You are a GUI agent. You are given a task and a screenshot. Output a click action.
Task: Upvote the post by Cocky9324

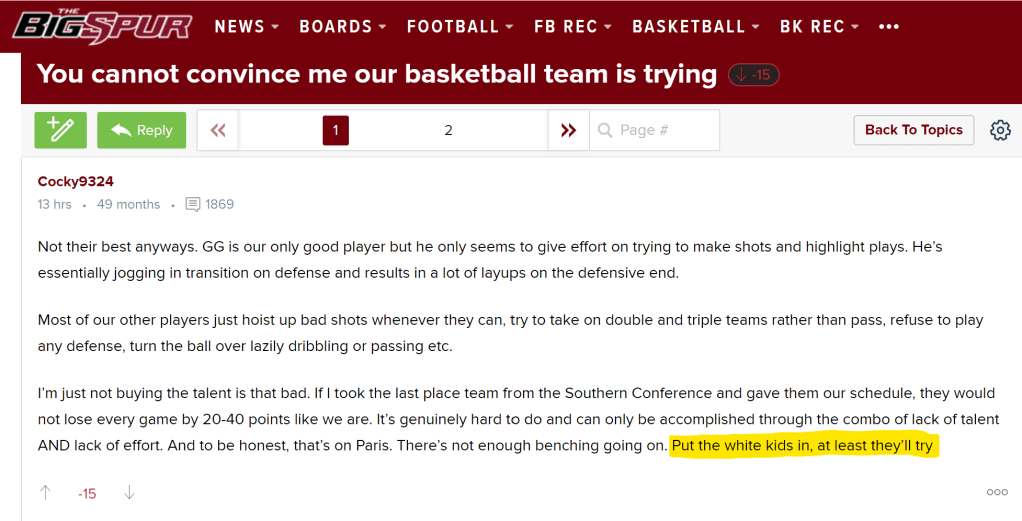click(45, 493)
